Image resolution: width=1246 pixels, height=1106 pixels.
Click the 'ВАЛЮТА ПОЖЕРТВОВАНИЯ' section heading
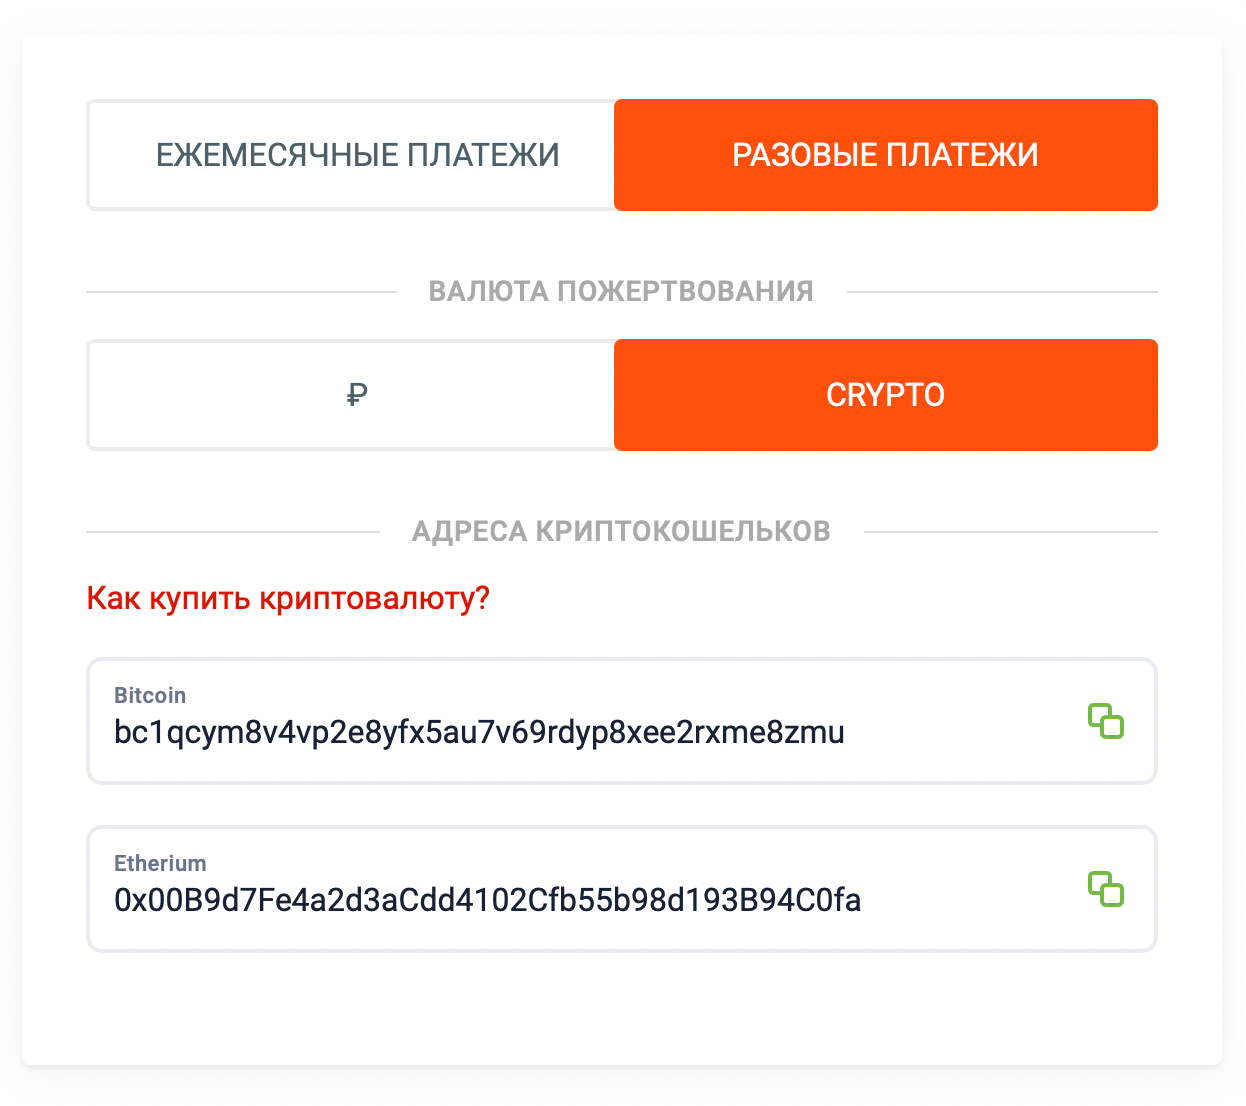(621, 292)
